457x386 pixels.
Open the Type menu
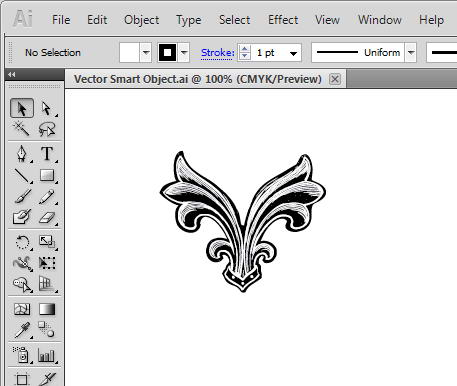click(189, 20)
